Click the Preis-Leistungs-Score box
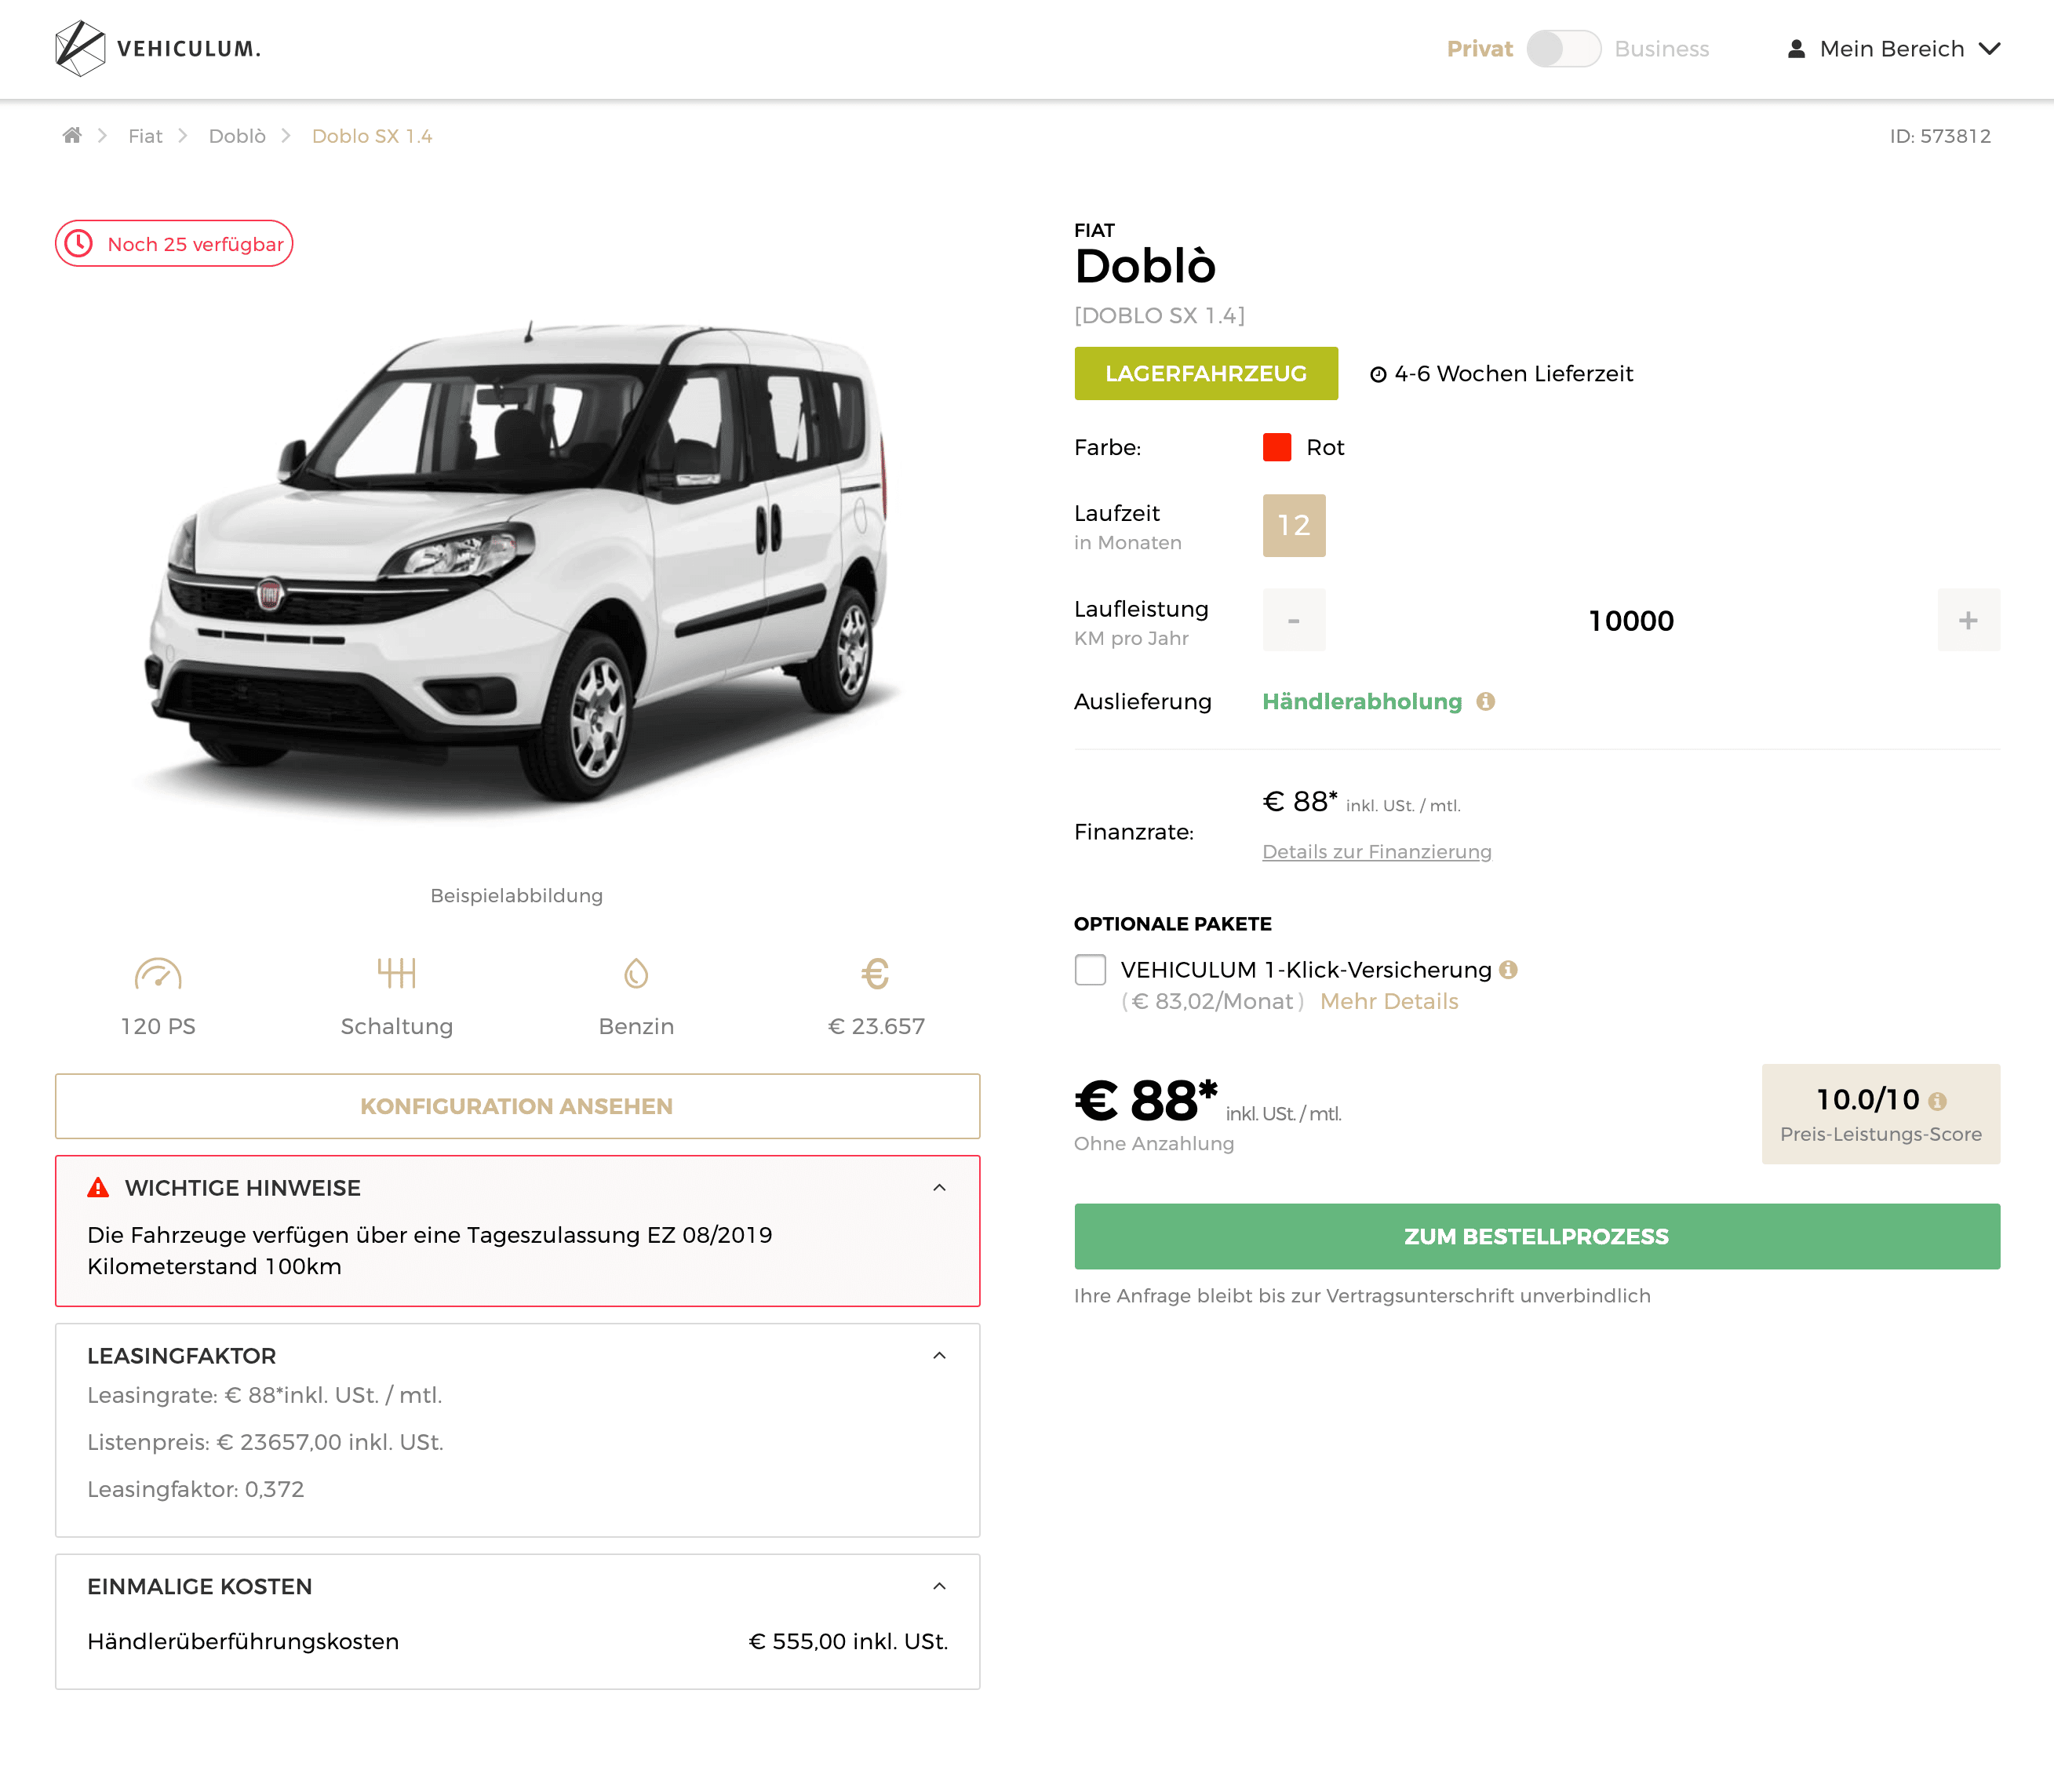The height and width of the screenshot is (1792, 2054). [1881, 1113]
